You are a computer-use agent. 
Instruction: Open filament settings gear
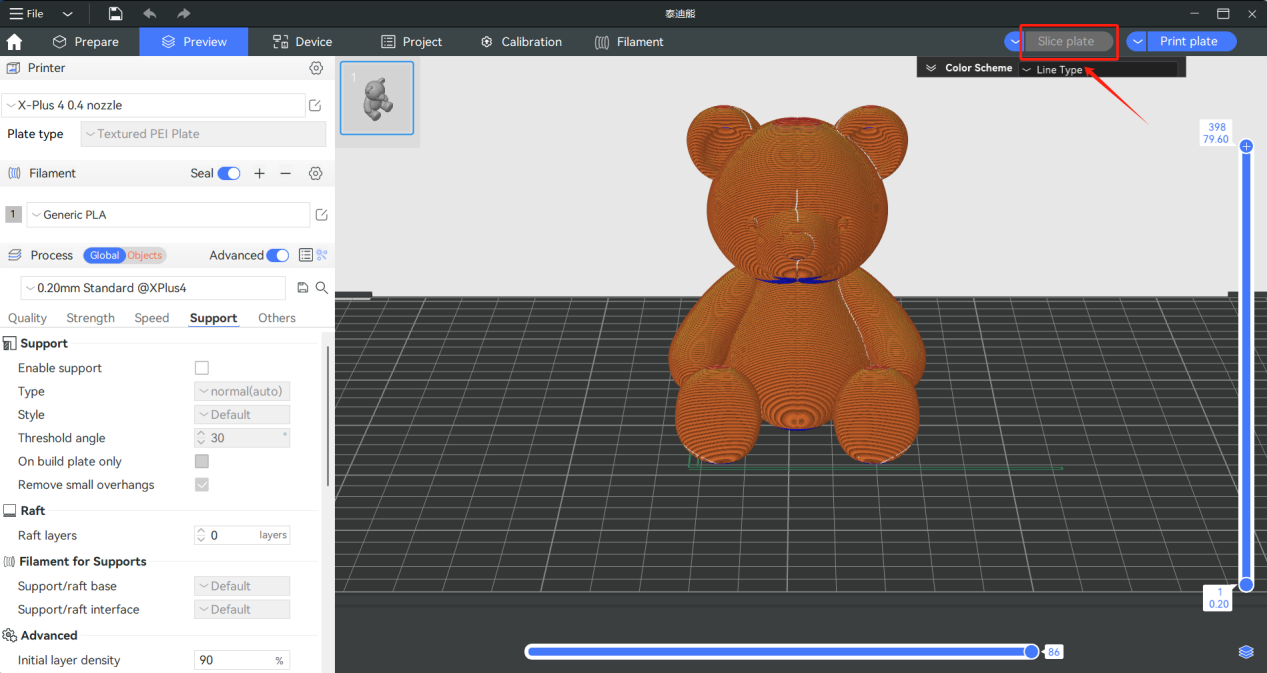point(316,173)
